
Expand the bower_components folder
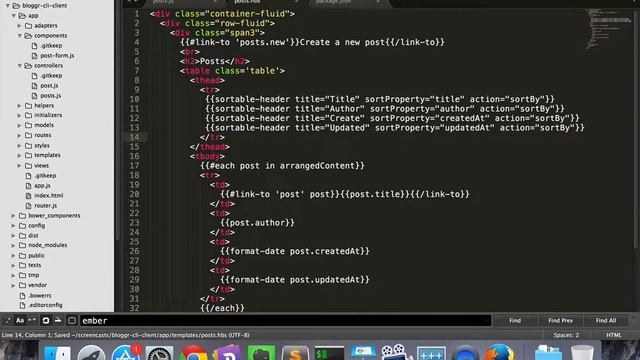click(13, 216)
